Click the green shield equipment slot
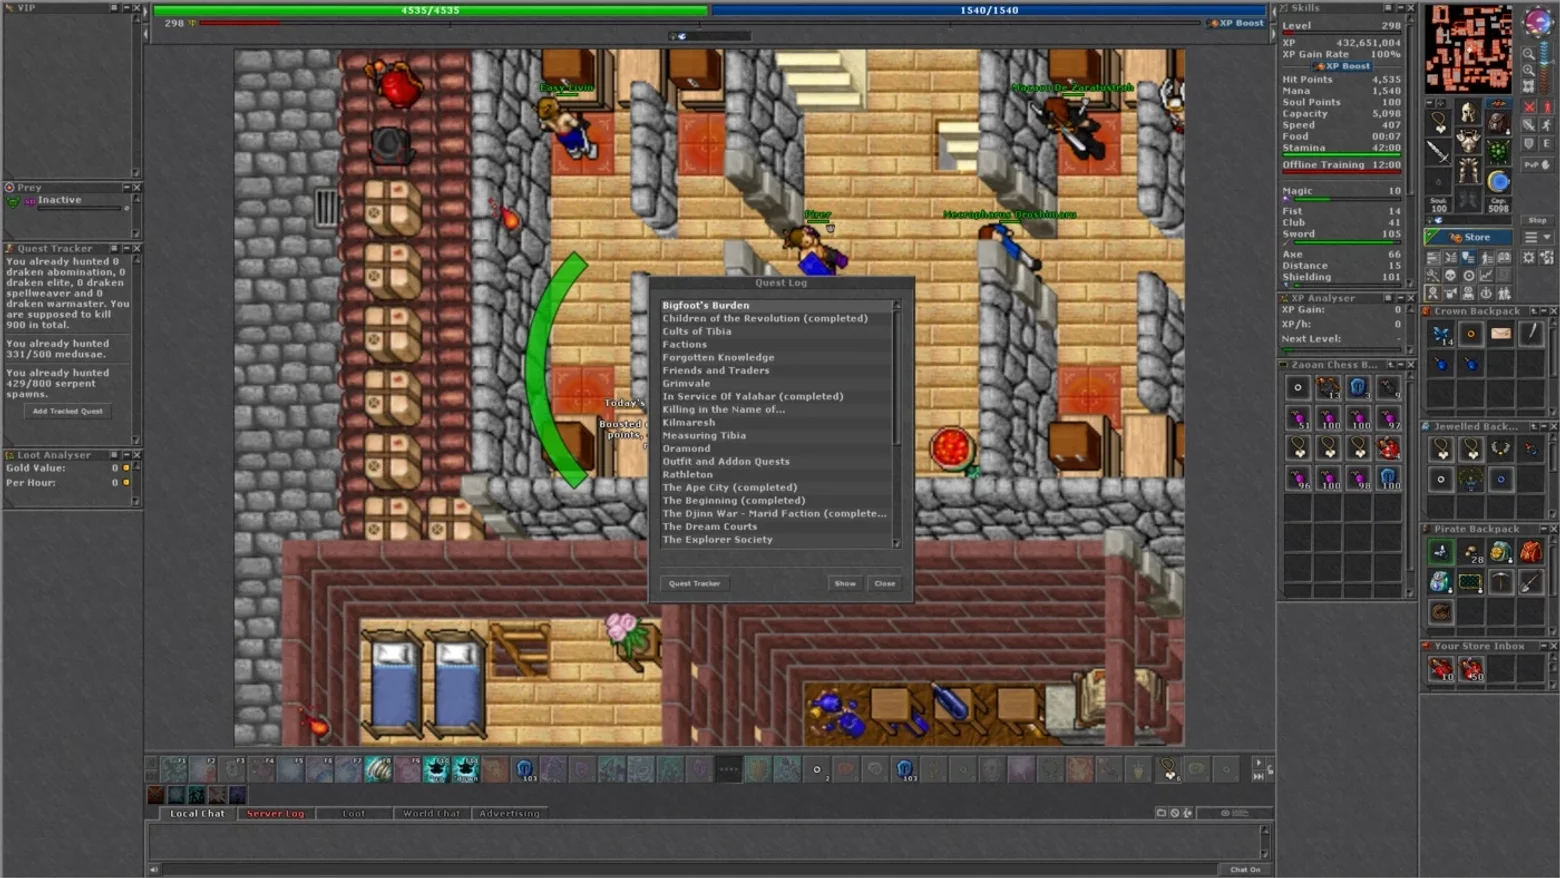The width and height of the screenshot is (1560, 878). click(1498, 152)
